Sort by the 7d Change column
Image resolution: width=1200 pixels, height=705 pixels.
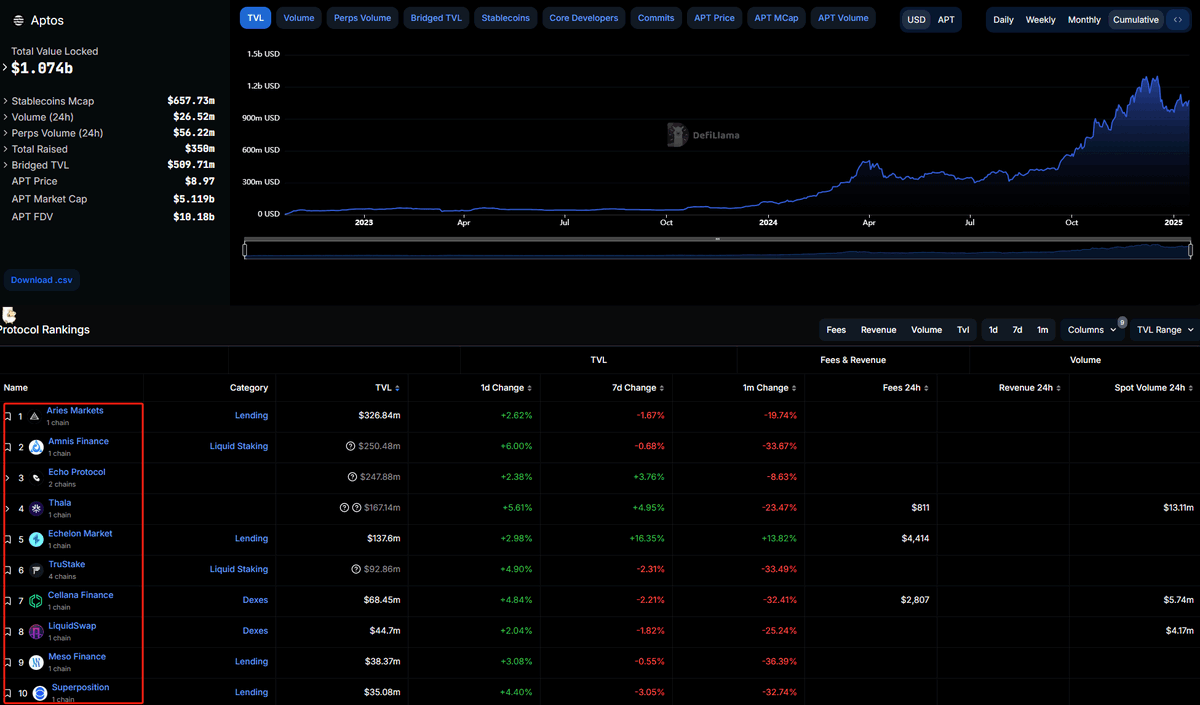click(638, 388)
